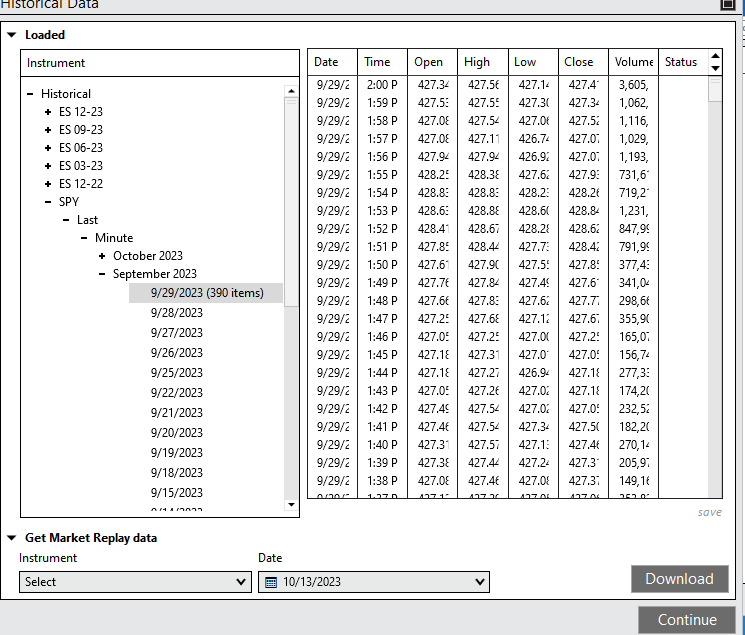The width and height of the screenshot is (745, 635).
Task: Sort by the Open column header
Action: (x=432, y=62)
